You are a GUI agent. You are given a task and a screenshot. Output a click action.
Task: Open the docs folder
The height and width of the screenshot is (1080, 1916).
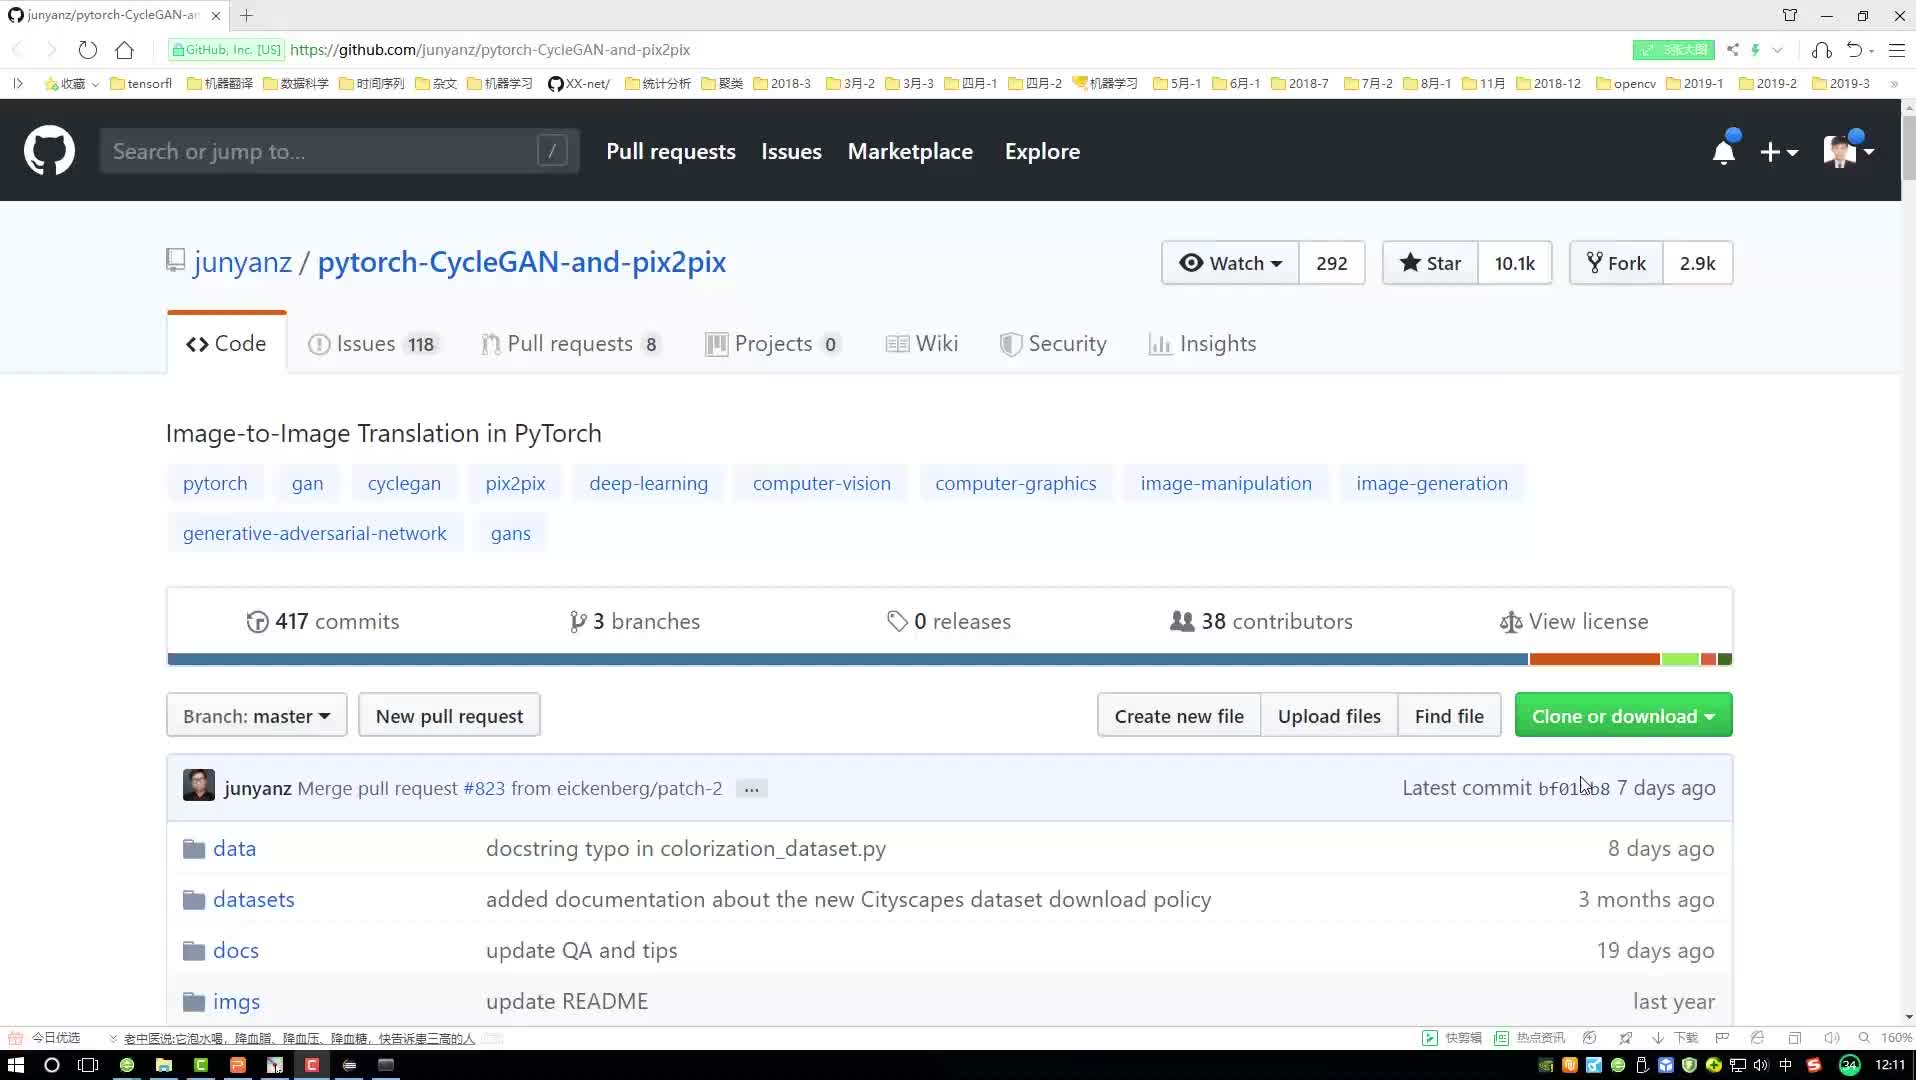pos(236,950)
